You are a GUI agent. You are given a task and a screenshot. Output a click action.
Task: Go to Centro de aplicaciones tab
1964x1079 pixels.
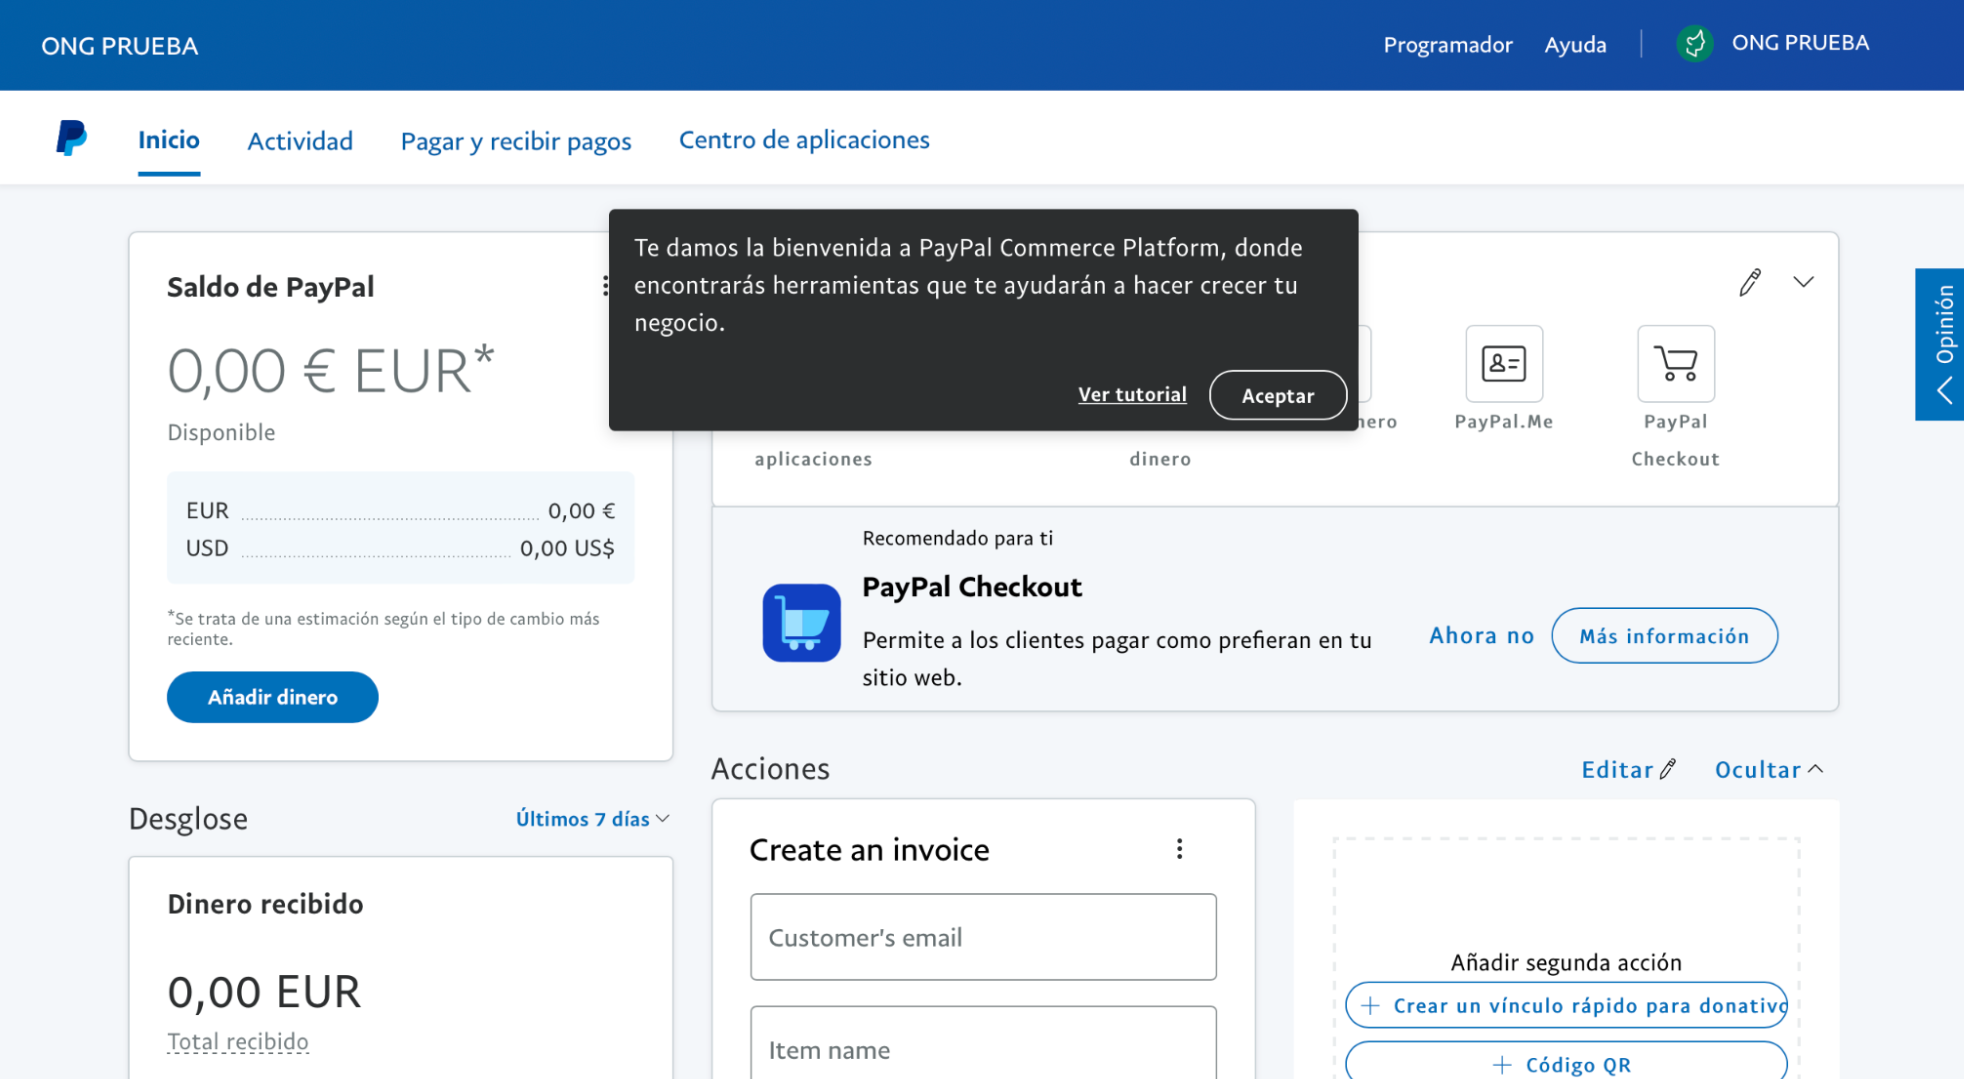(x=804, y=140)
